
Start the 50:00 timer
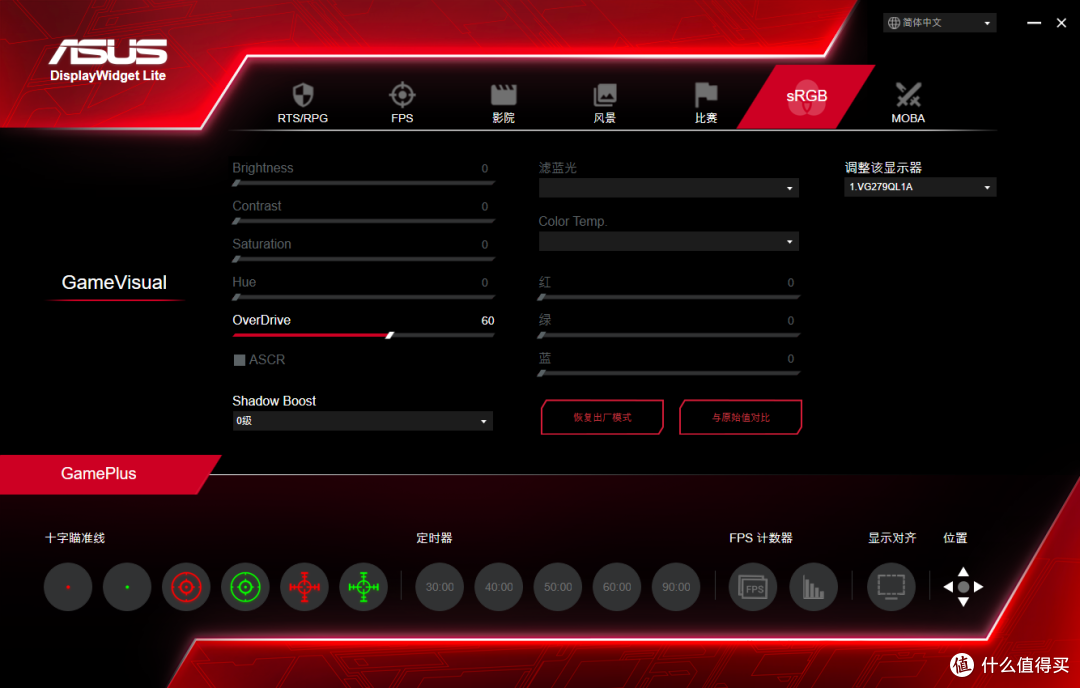click(x=558, y=587)
